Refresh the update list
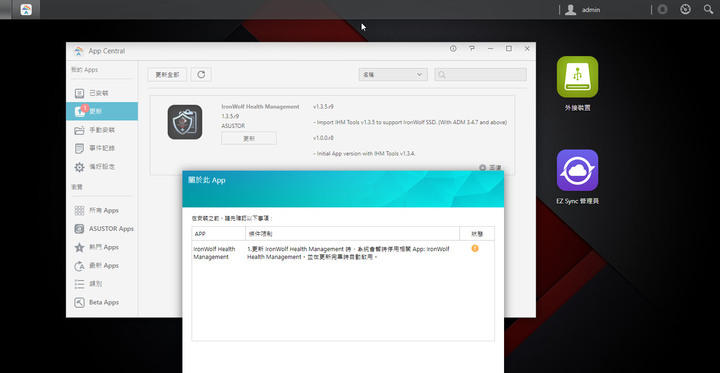The image size is (720, 373). 201,74
